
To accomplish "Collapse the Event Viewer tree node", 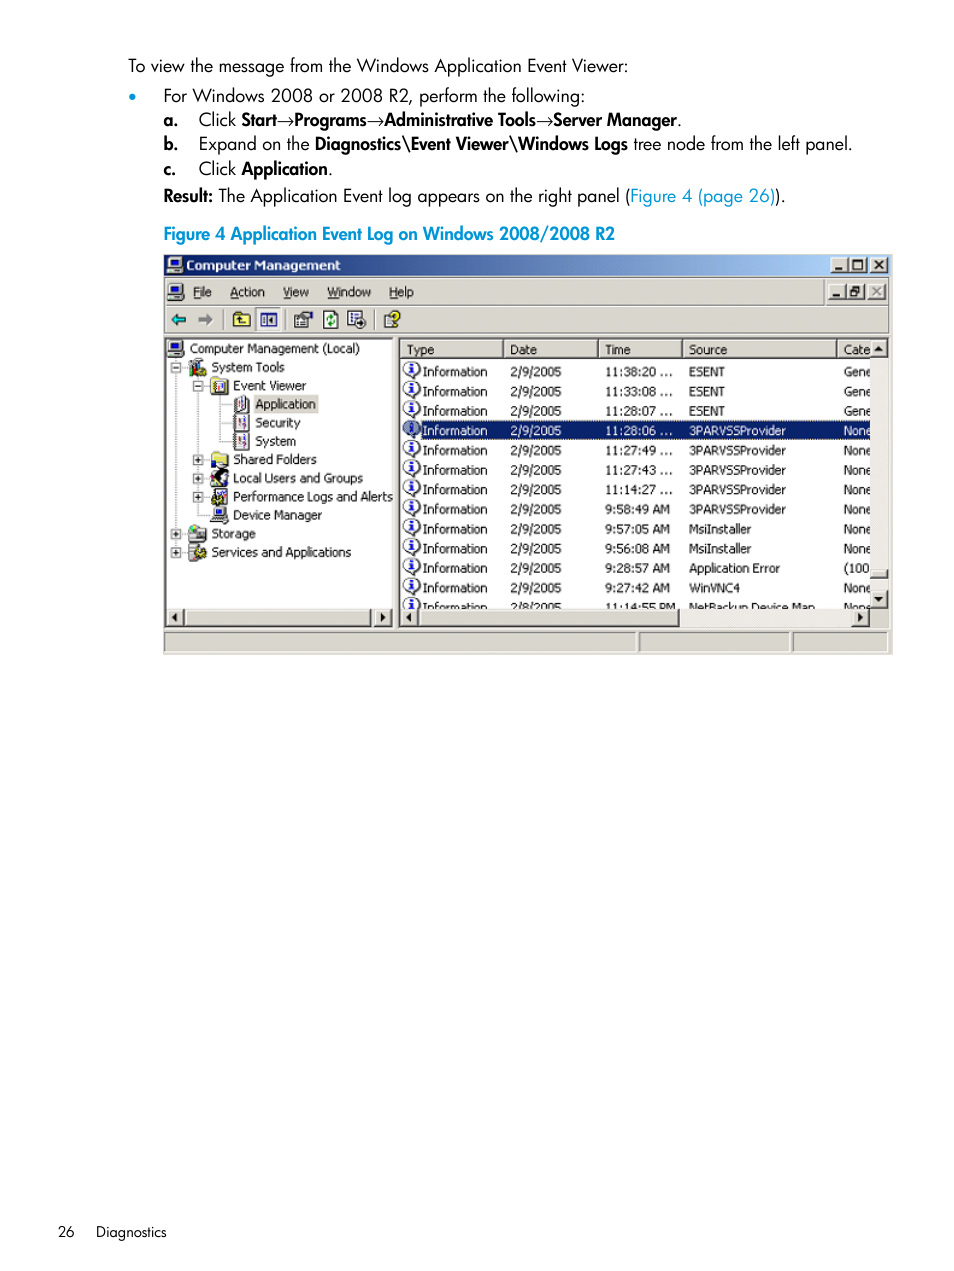I will [198, 386].
